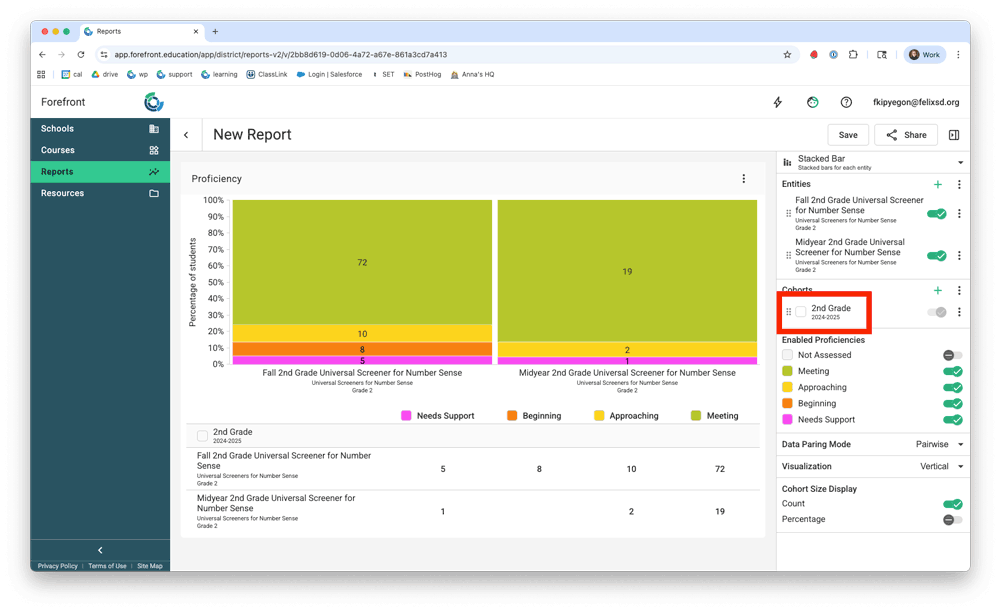Turn on the Percentage cohort size toggle
This screenshot has width=1000, height=611.
click(x=952, y=519)
